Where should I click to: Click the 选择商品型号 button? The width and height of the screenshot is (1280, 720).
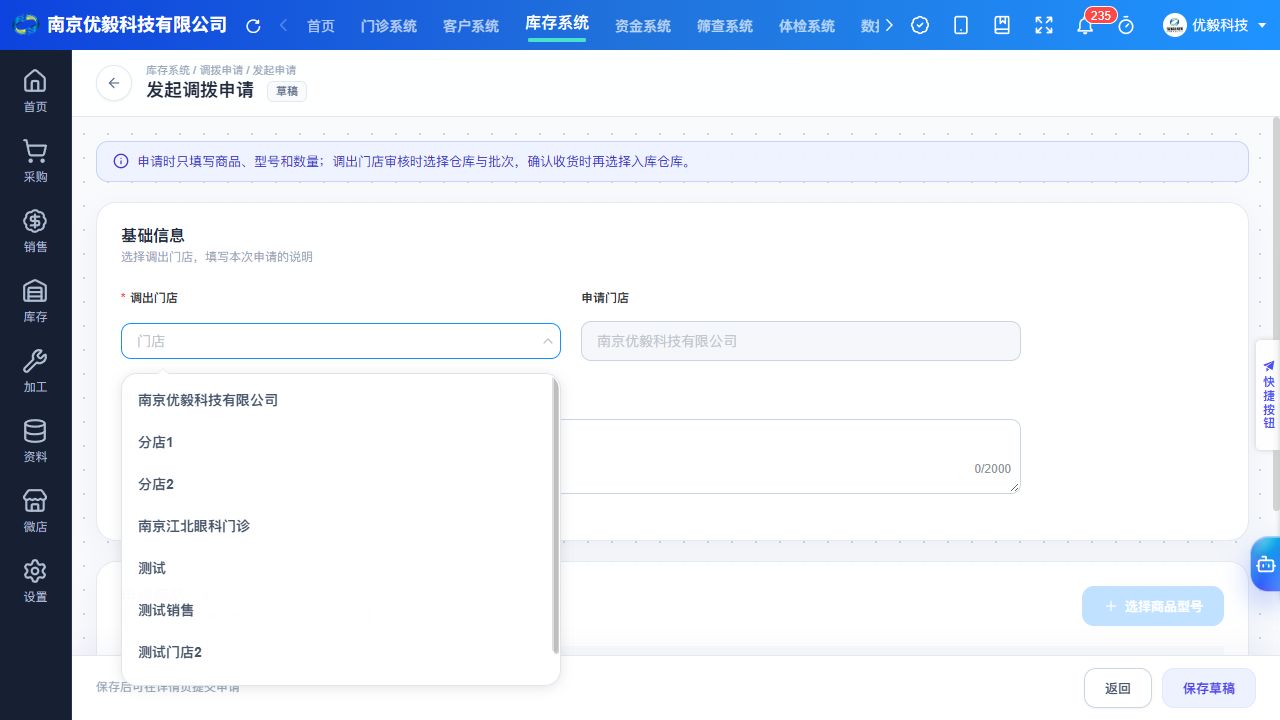click(x=1153, y=606)
